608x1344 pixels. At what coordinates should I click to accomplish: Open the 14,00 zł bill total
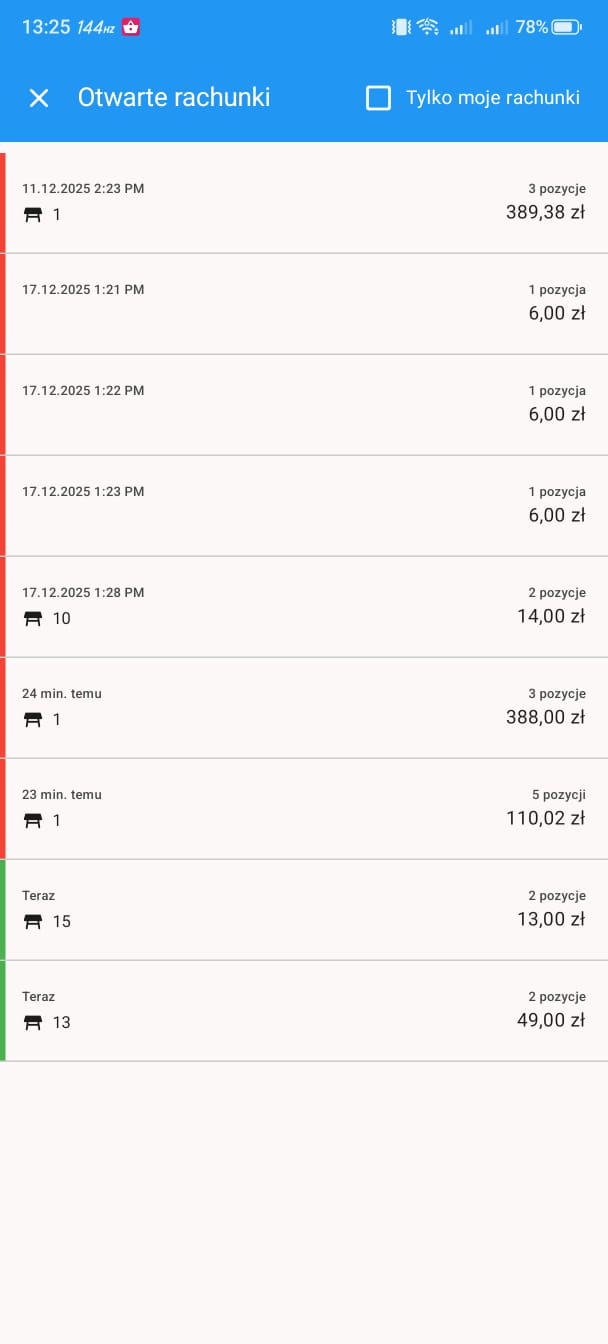tap(550, 617)
